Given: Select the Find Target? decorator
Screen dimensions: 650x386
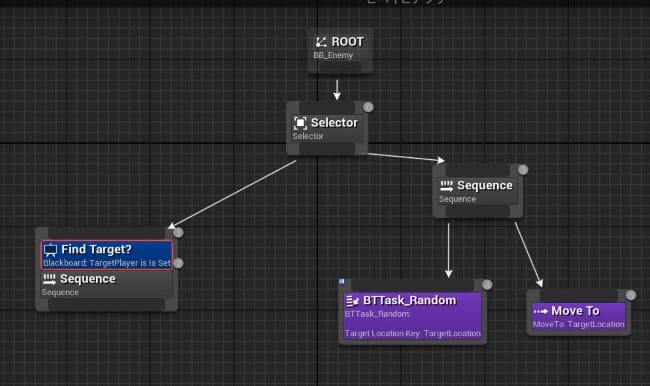Looking at the screenshot, I should (107, 255).
